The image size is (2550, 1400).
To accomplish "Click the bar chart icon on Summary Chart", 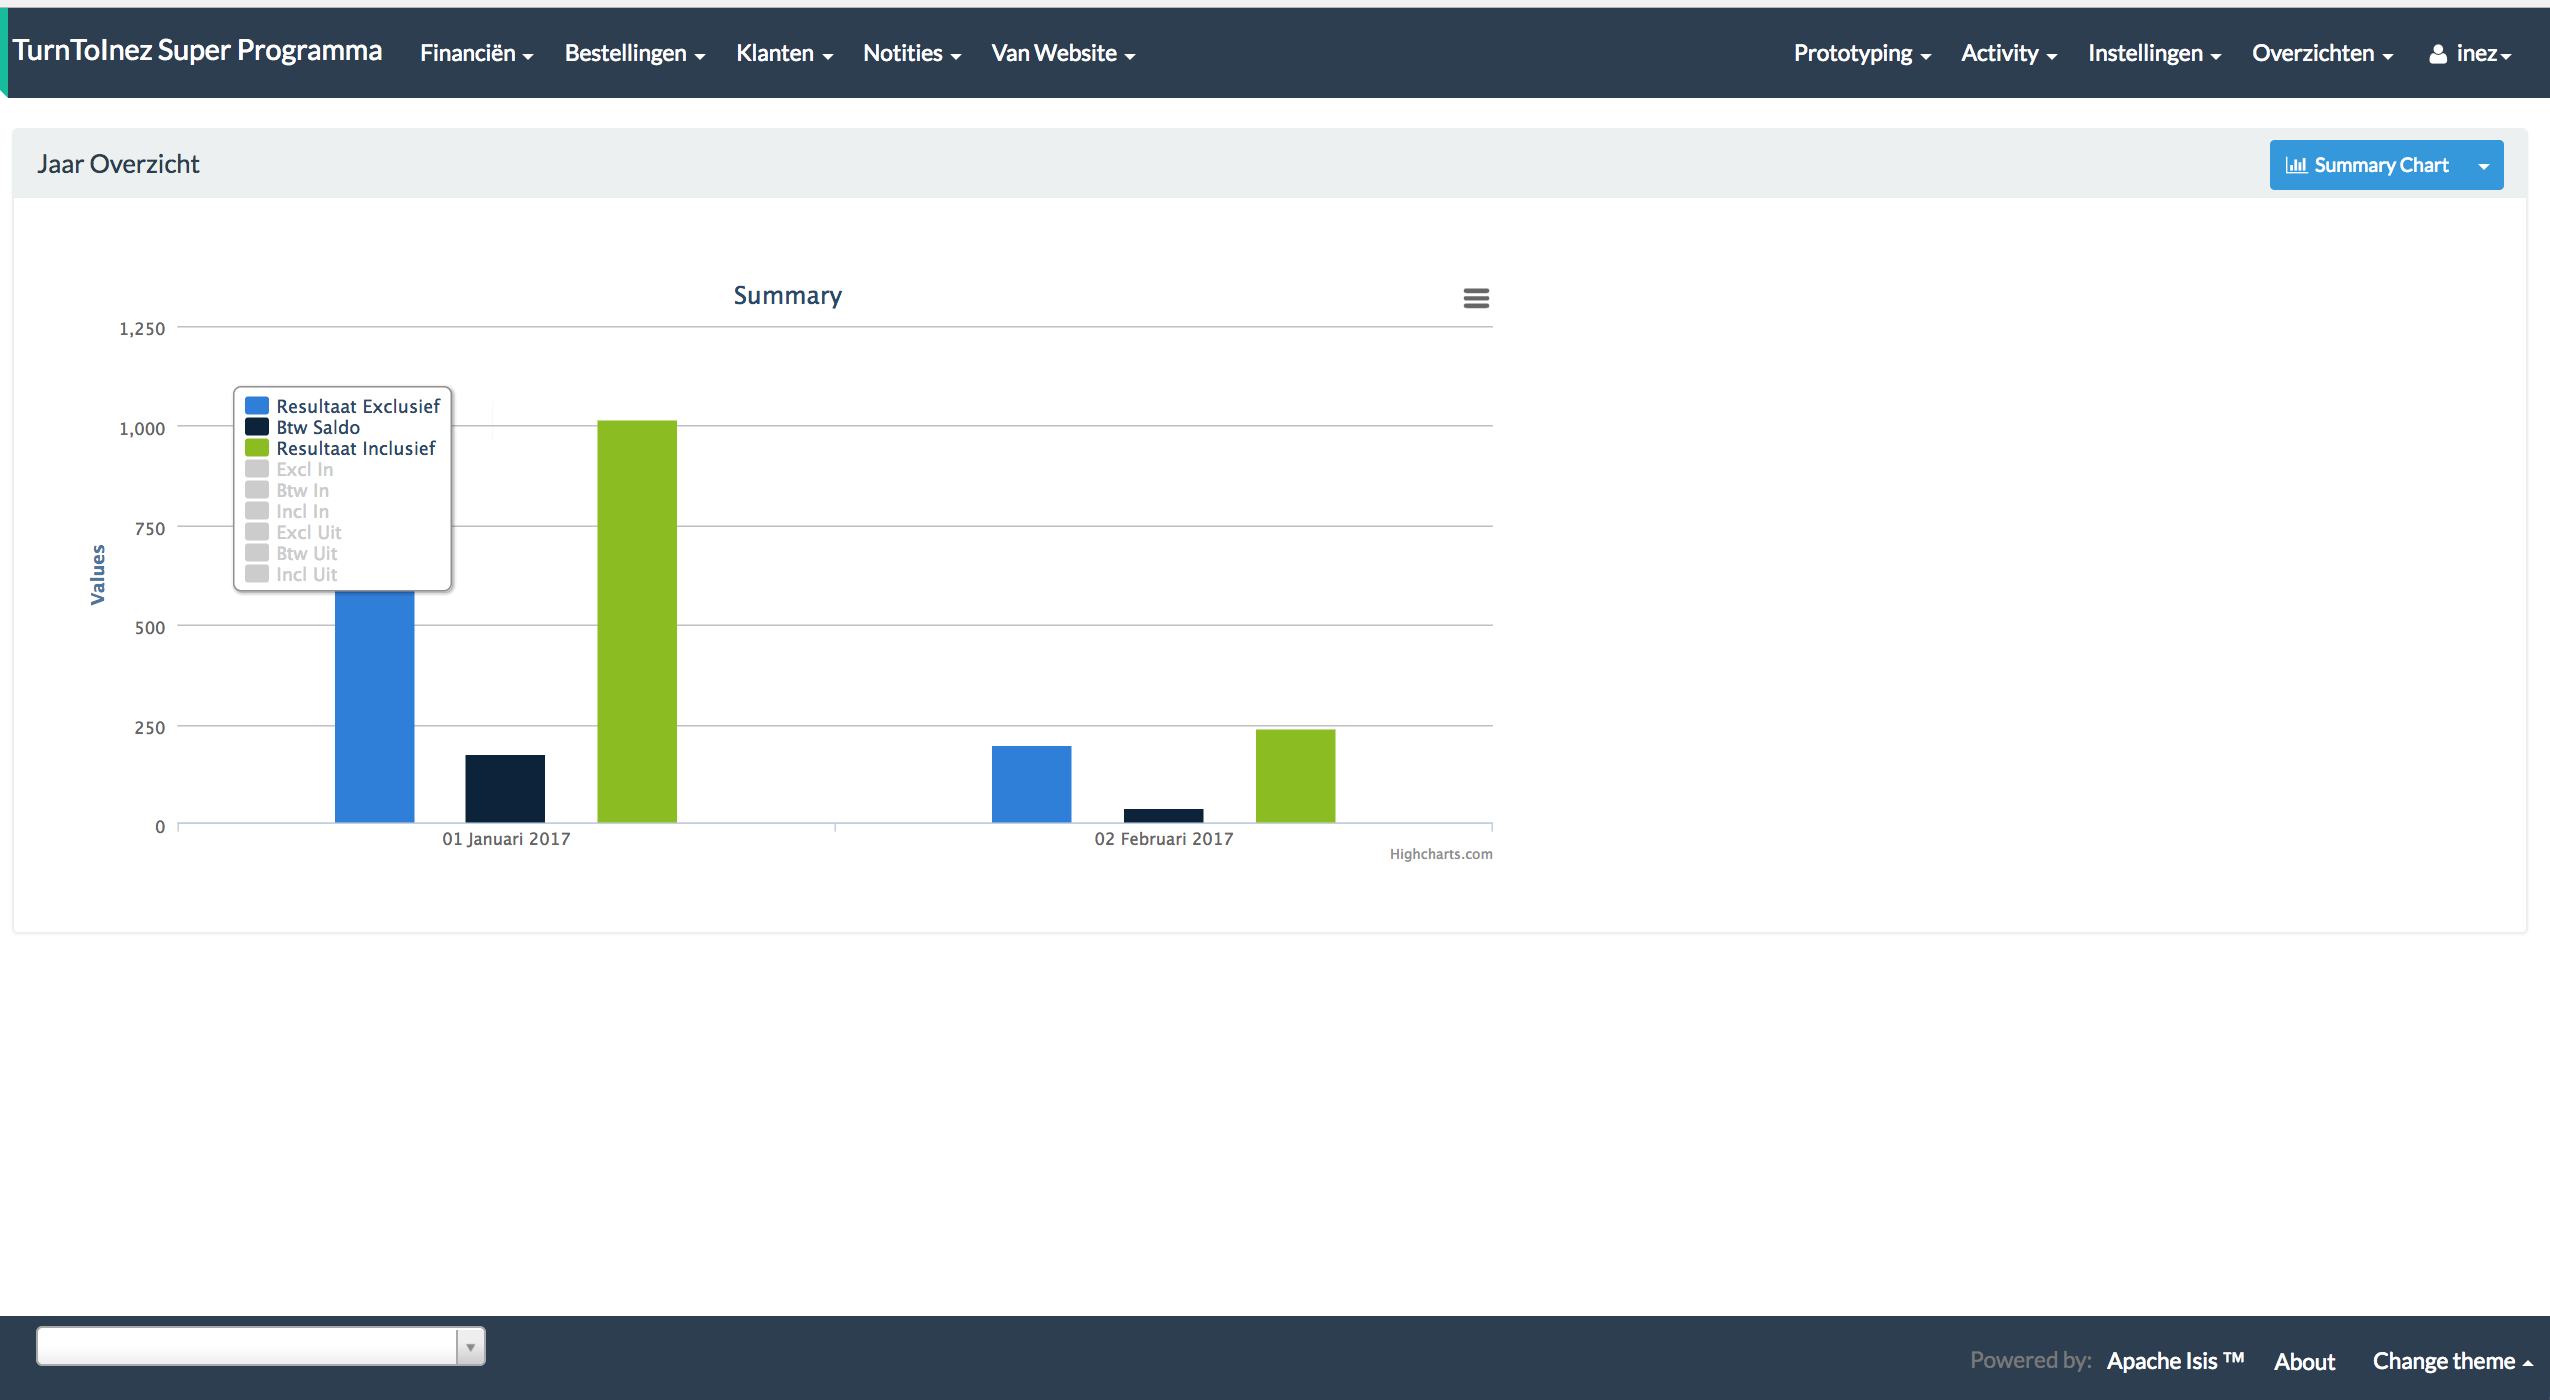I will 2296,165.
